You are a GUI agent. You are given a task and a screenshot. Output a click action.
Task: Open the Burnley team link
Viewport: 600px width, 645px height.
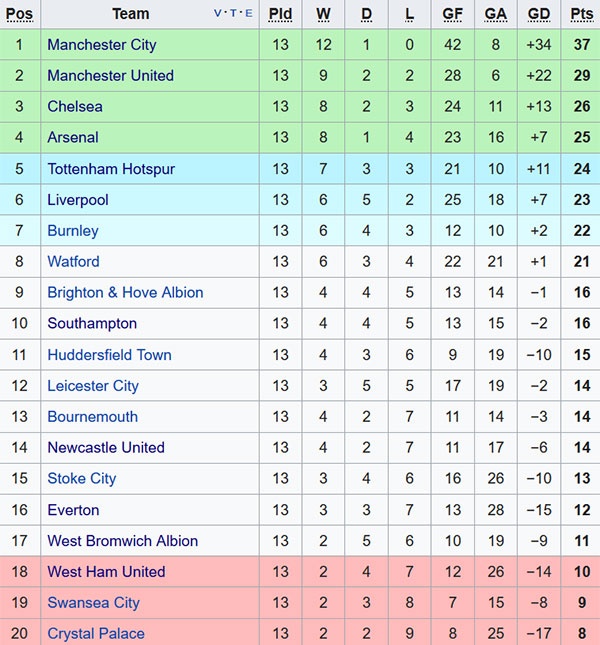[73, 231]
